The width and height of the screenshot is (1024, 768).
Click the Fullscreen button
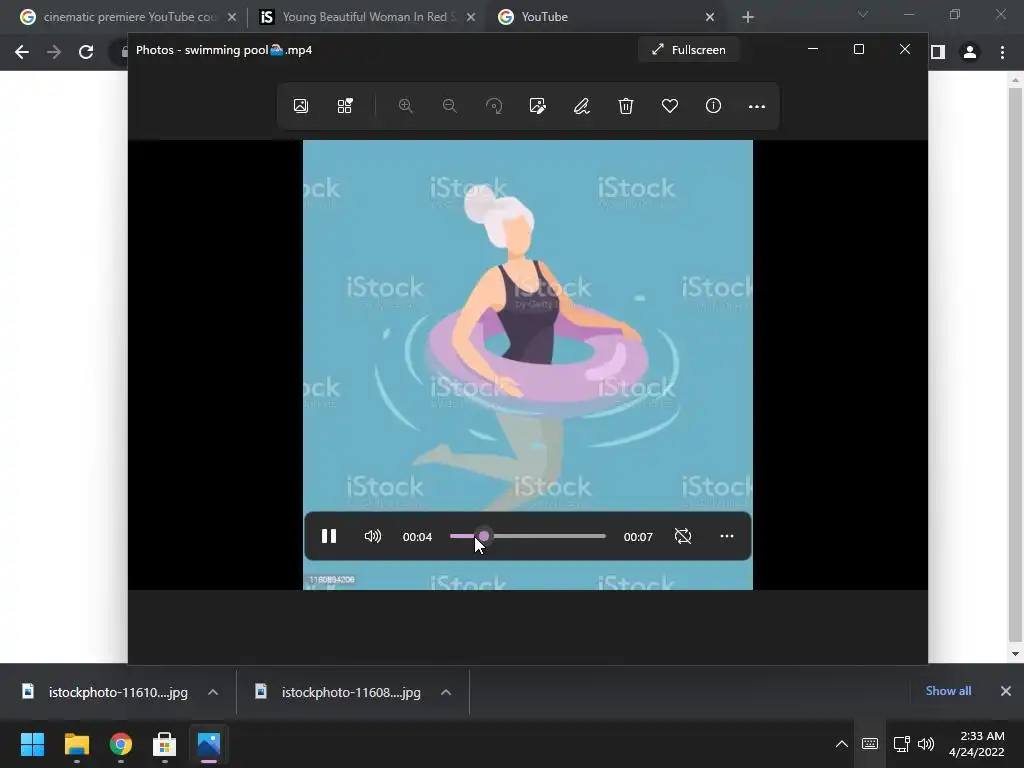pyautogui.click(x=688, y=50)
